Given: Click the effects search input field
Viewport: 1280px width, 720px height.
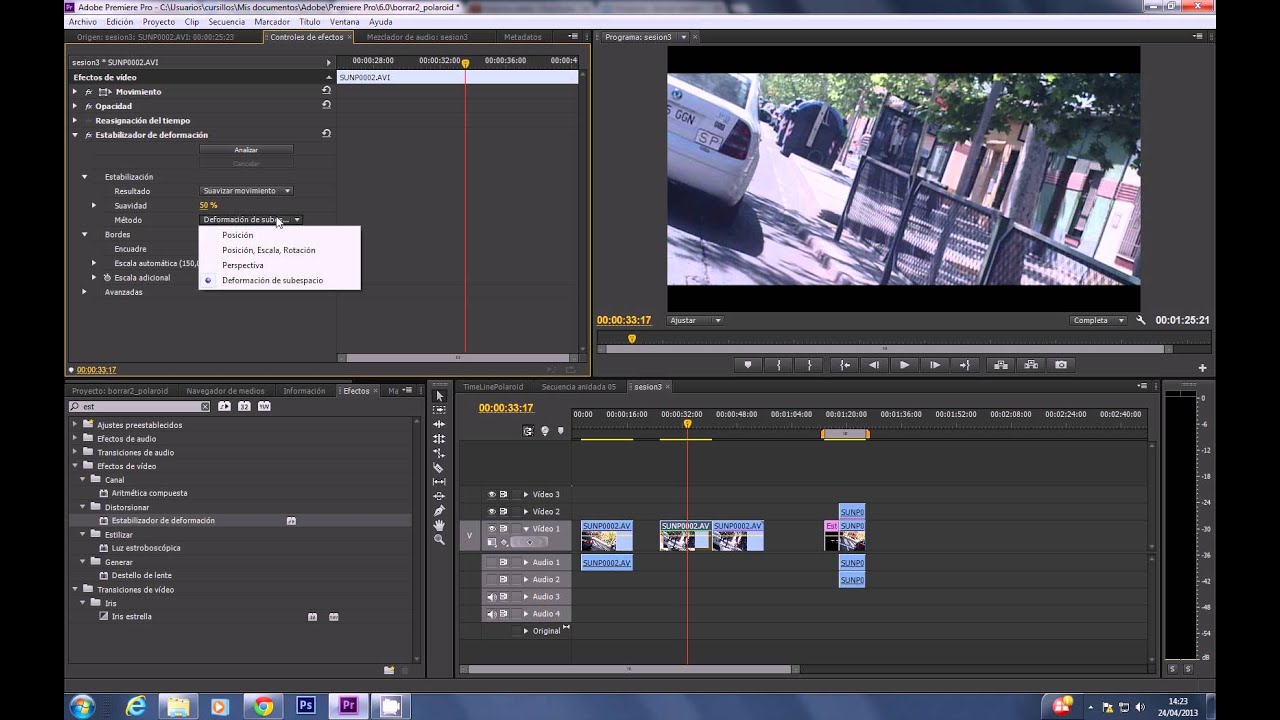Looking at the screenshot, I should pyautogui.click(x=140, y=407).
